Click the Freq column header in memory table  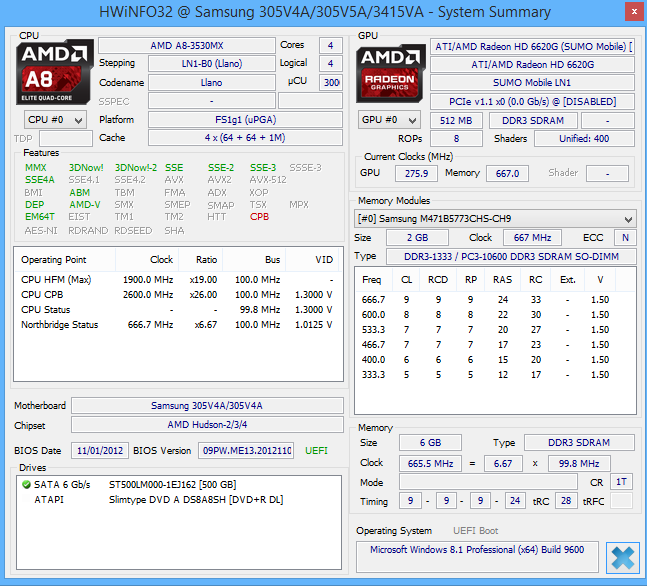click(x=374, y=280)
